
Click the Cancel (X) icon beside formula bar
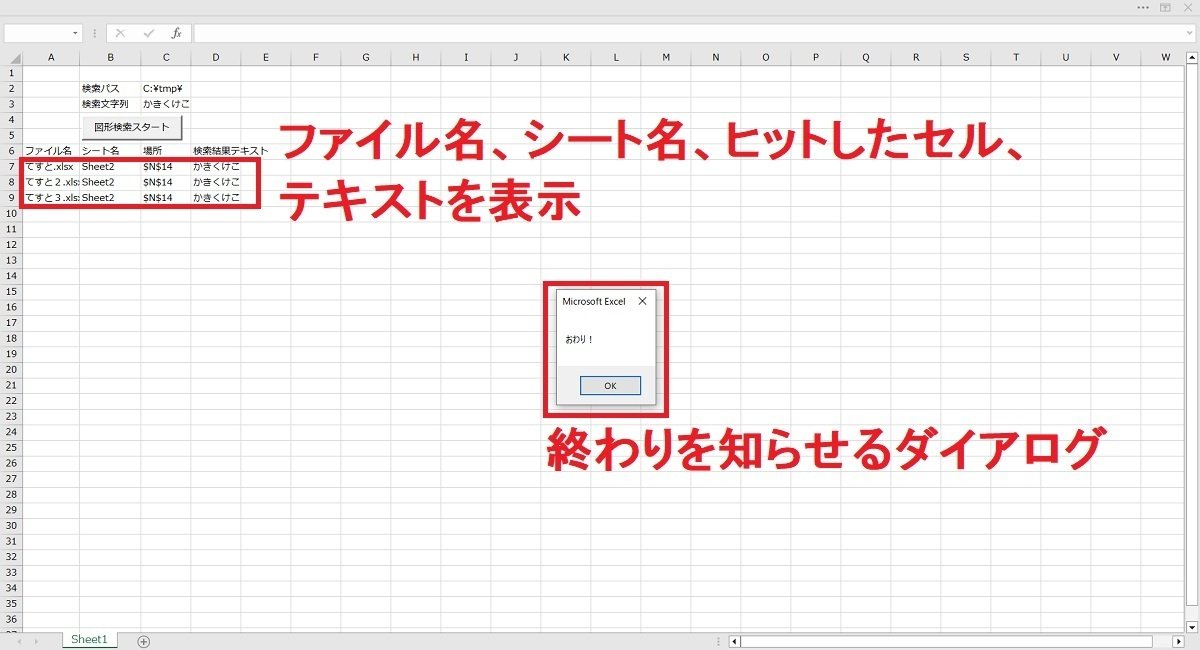click(x=119, y=31)
